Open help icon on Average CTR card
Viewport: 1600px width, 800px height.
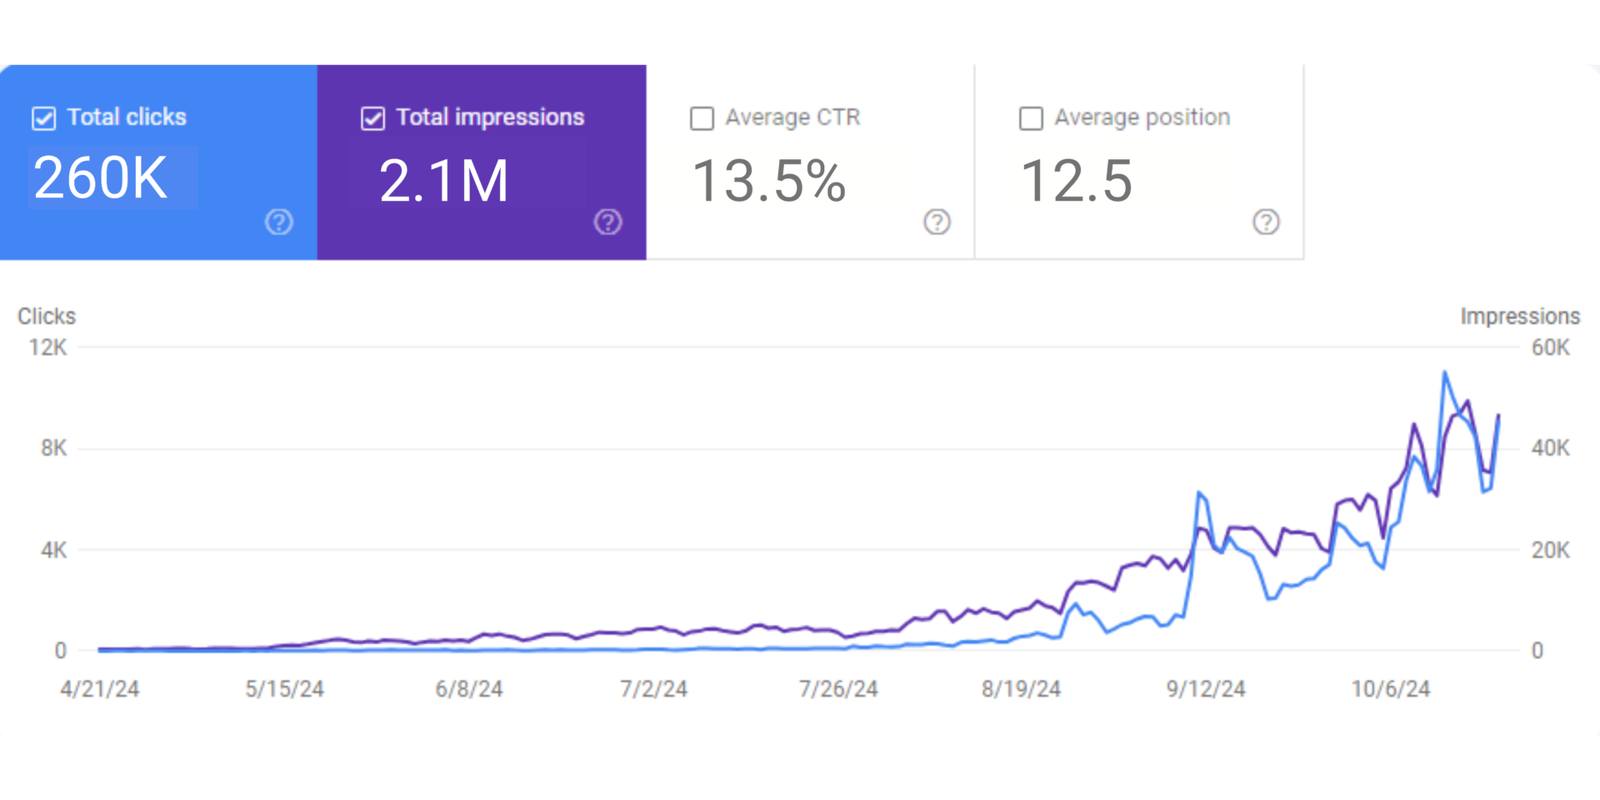point(937,222)
